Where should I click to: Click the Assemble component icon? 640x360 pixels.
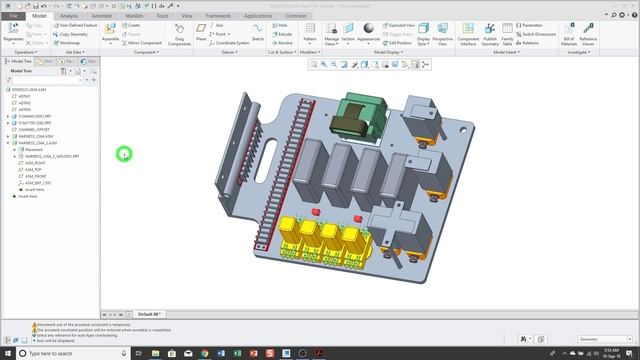point(110,29)
